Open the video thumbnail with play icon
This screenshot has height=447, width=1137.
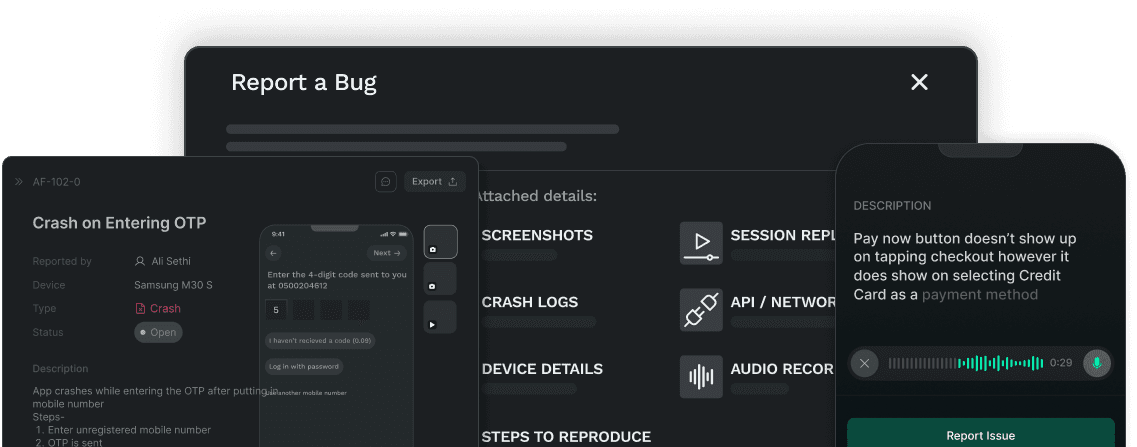[440, 317]
